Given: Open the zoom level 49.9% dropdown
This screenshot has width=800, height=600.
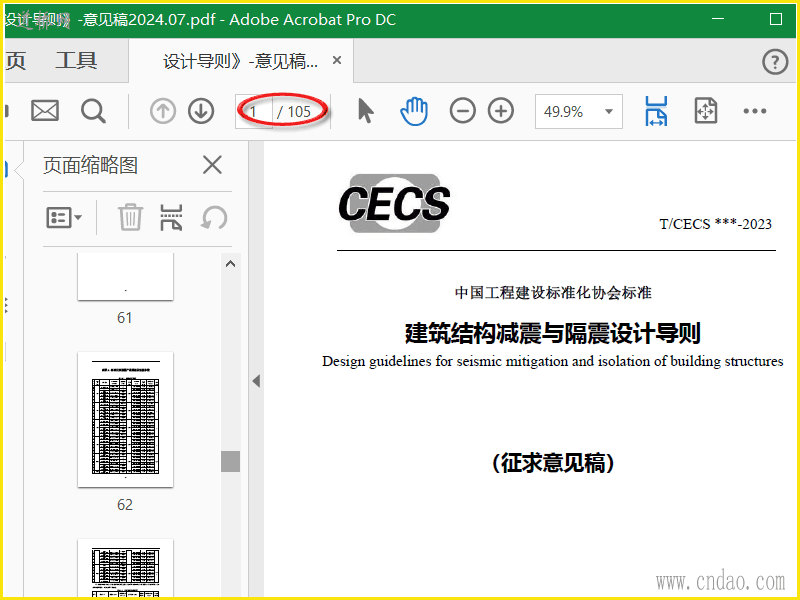Looking at the screenshot, I should 579,111.
